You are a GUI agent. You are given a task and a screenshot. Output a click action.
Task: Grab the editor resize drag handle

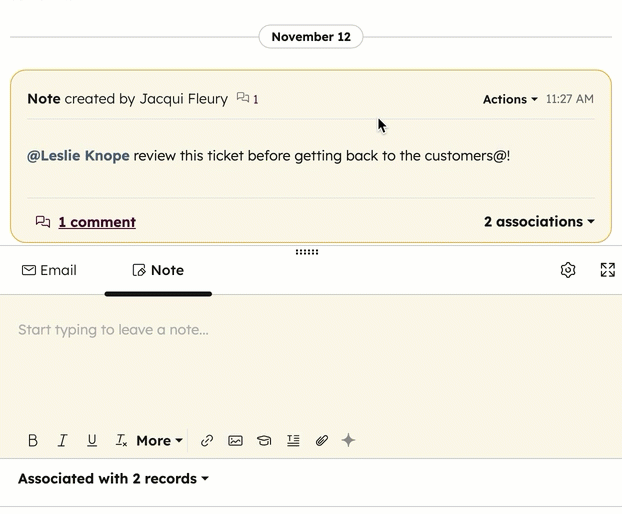[x=307, y=252]
